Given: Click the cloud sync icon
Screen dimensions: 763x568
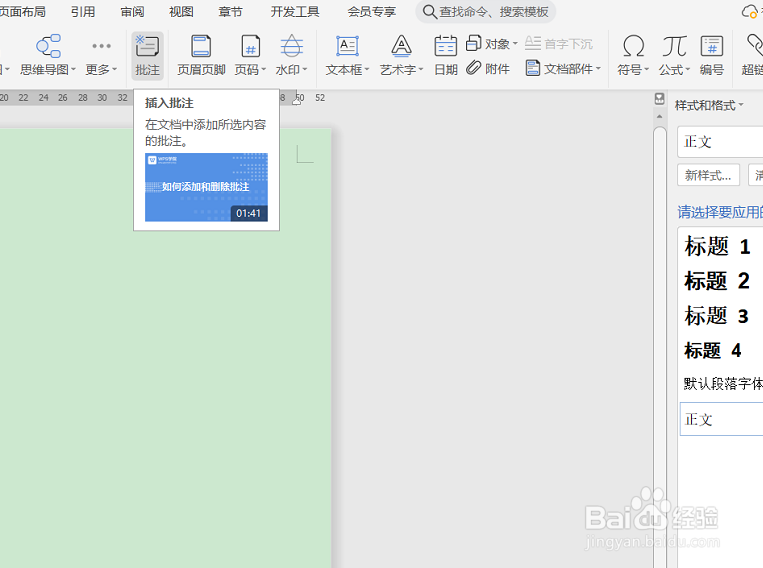Looking at the screenshot, I should 749,12.
